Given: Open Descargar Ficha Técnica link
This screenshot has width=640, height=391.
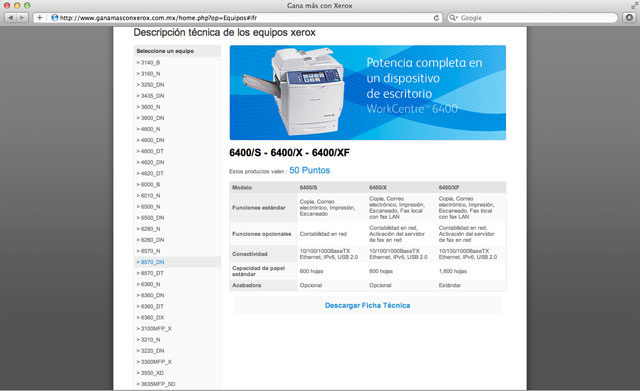Looking at the screenshot, I should pos(367,305).
